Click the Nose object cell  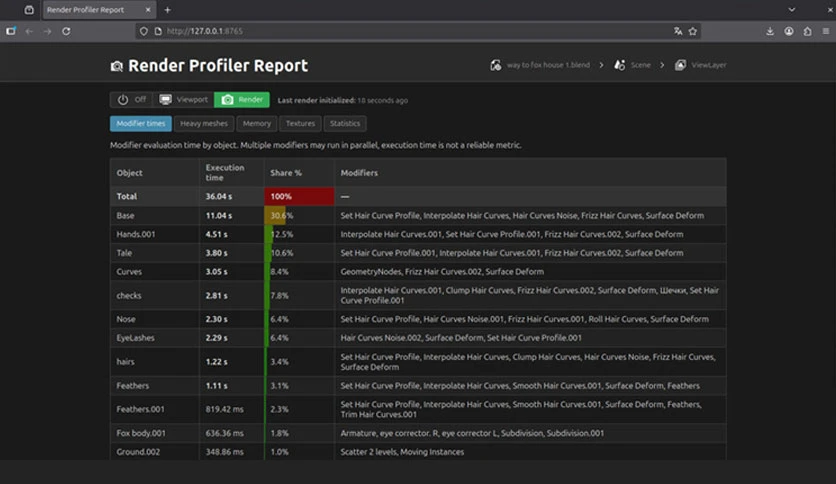pyautogui.click(x=155, y=319)
